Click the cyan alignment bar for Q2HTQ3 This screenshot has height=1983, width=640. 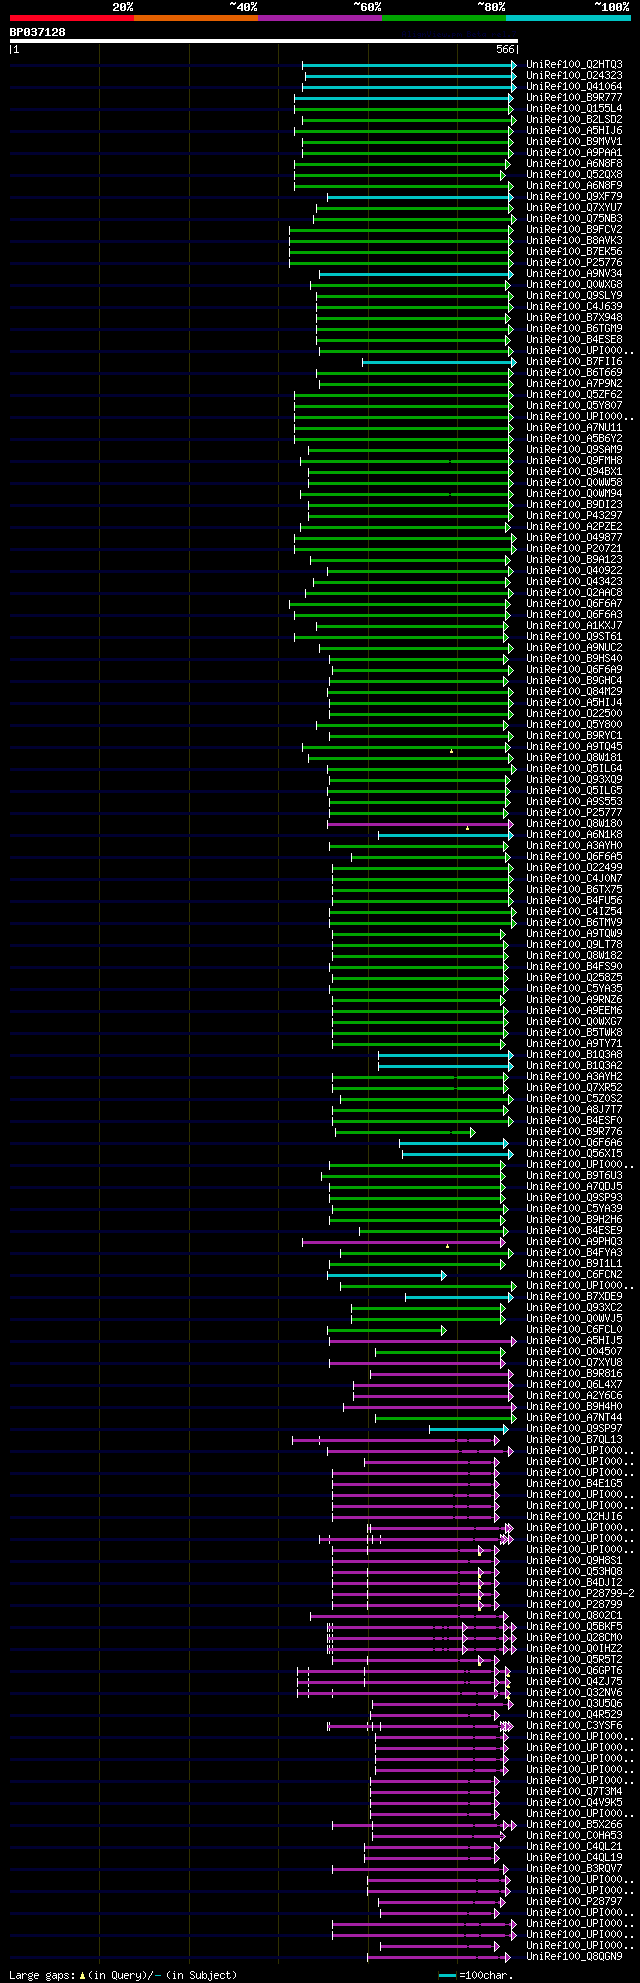[409, 65]
